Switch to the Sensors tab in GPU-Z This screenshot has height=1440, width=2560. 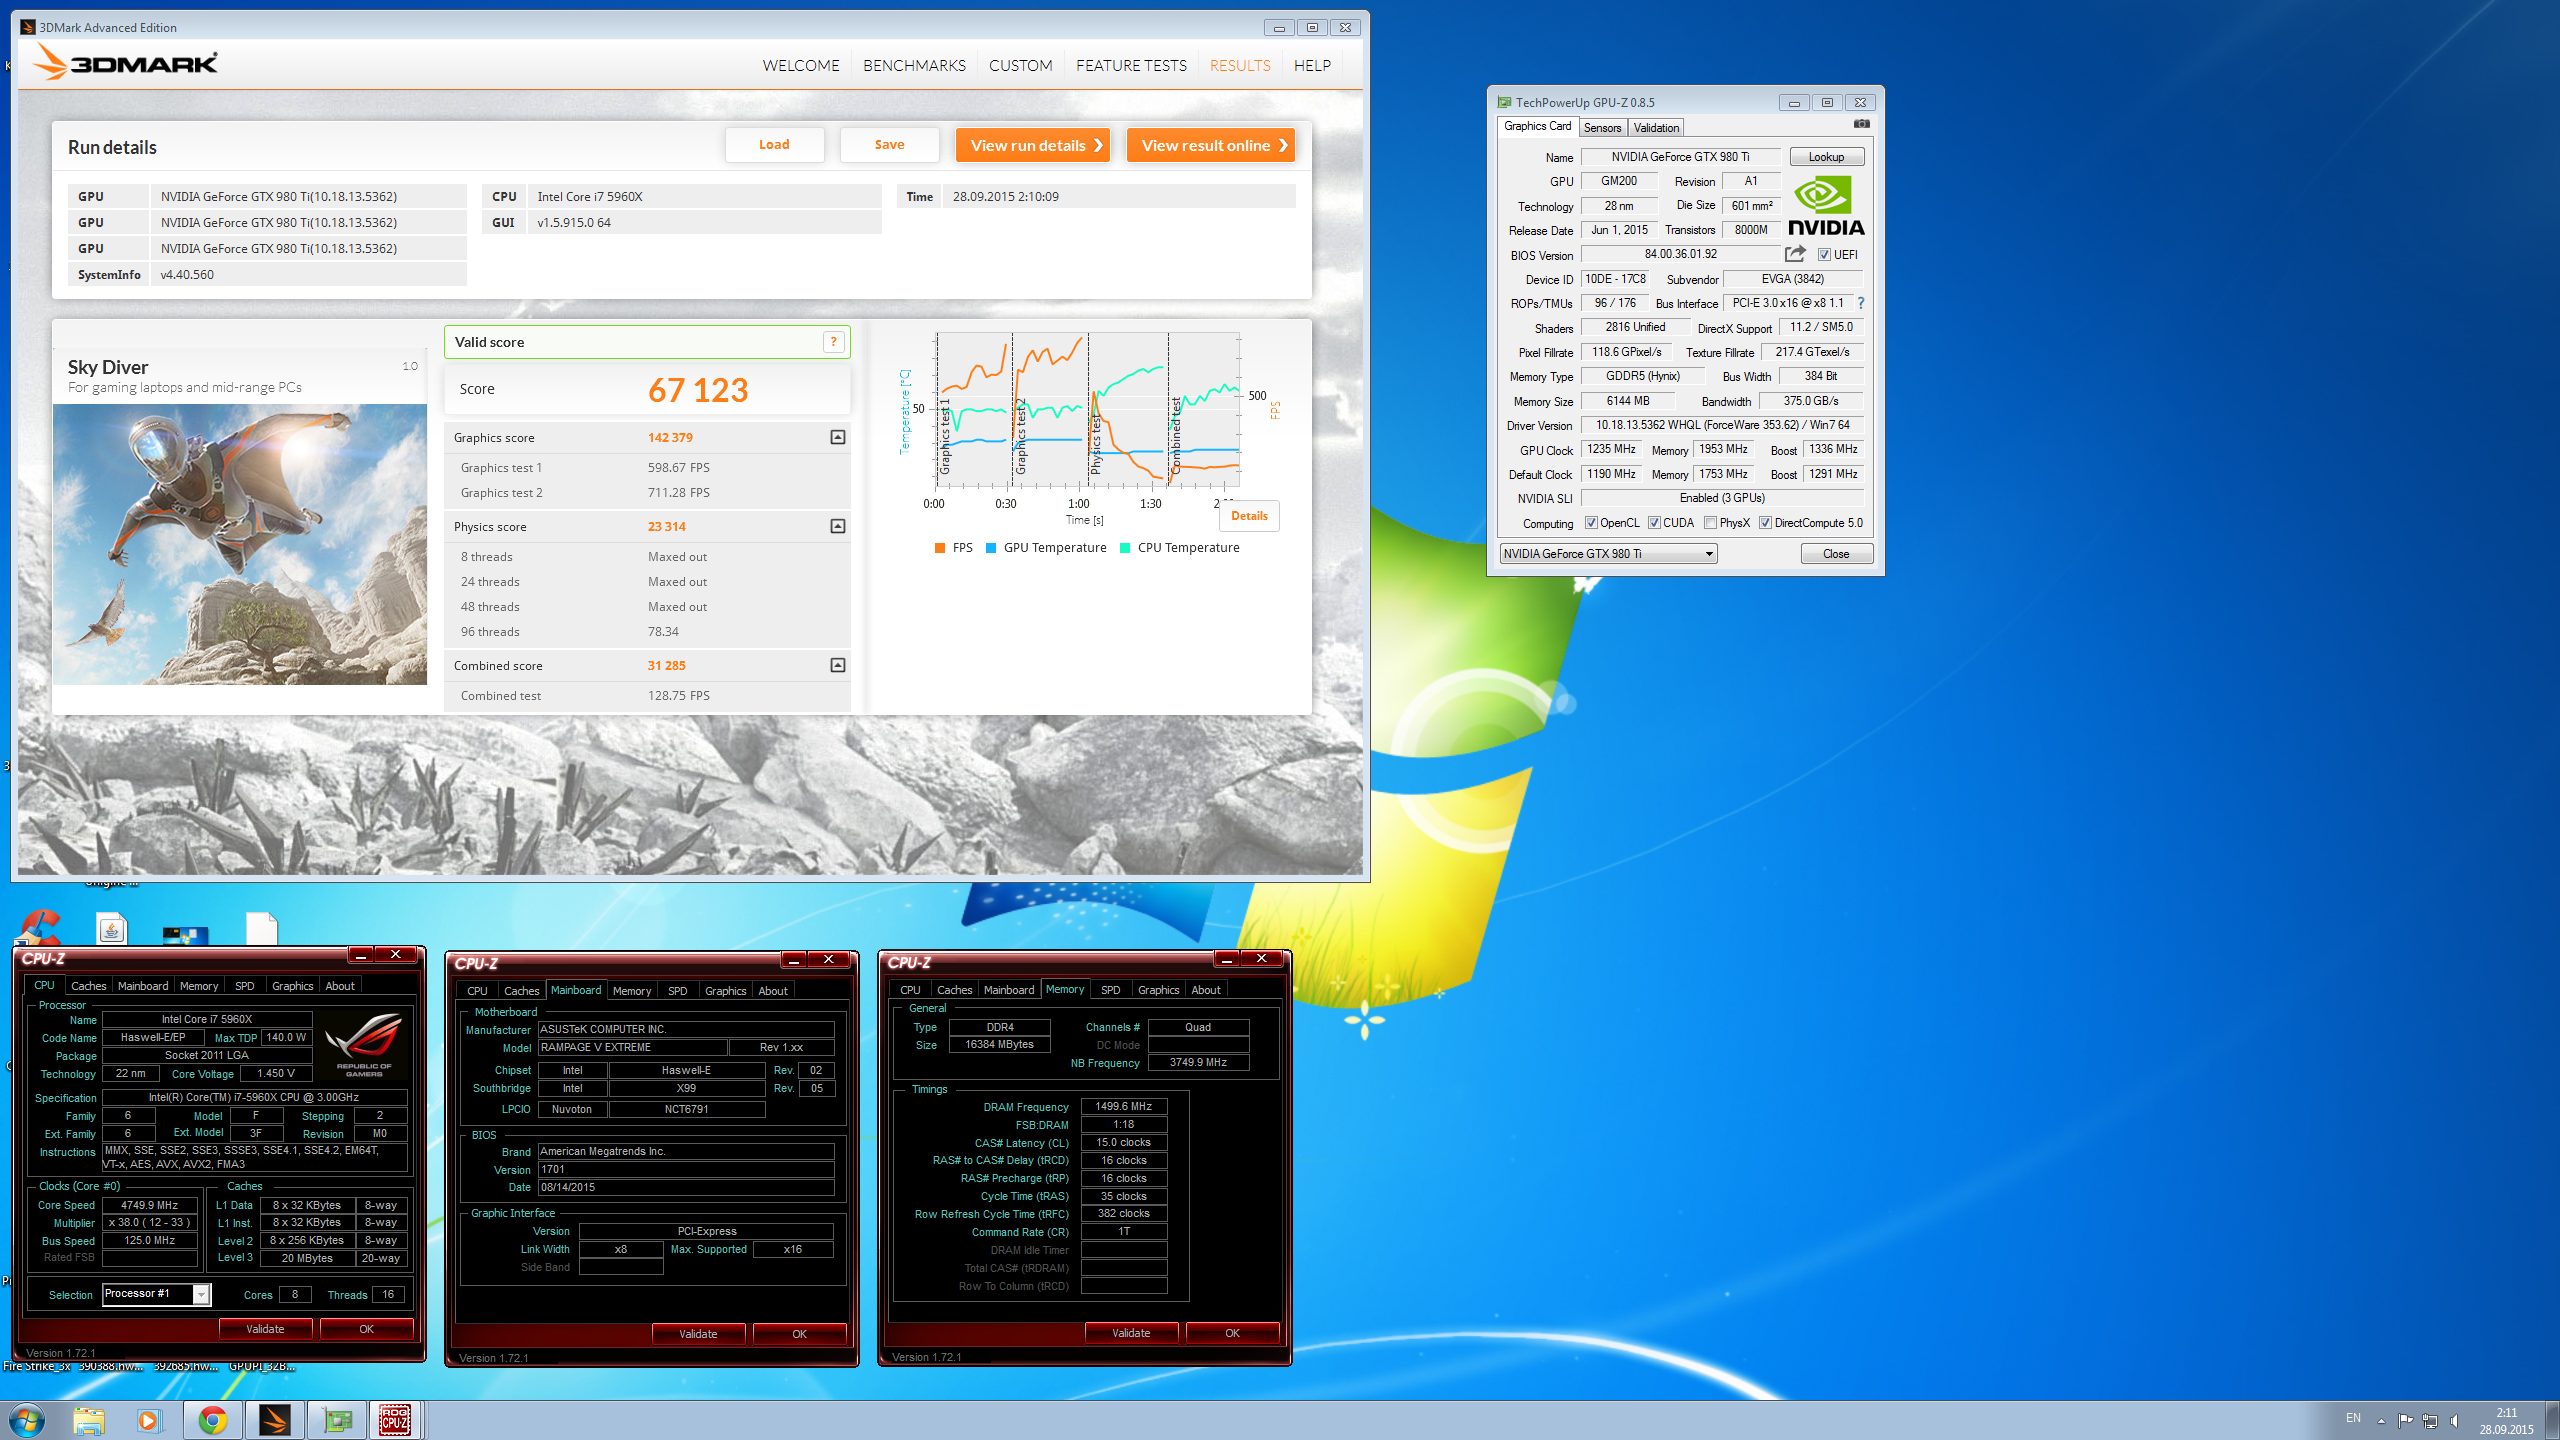coord(1602,128)
